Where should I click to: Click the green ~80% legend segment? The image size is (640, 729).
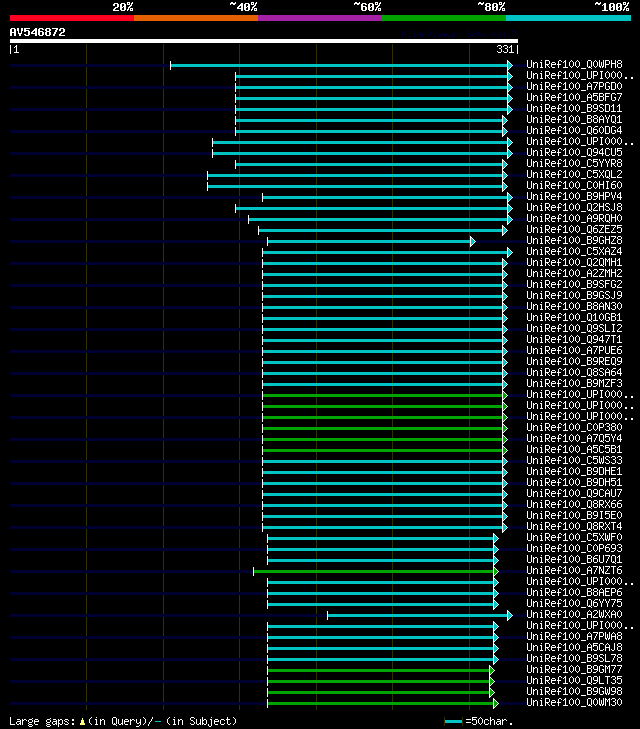click(444, 18)
